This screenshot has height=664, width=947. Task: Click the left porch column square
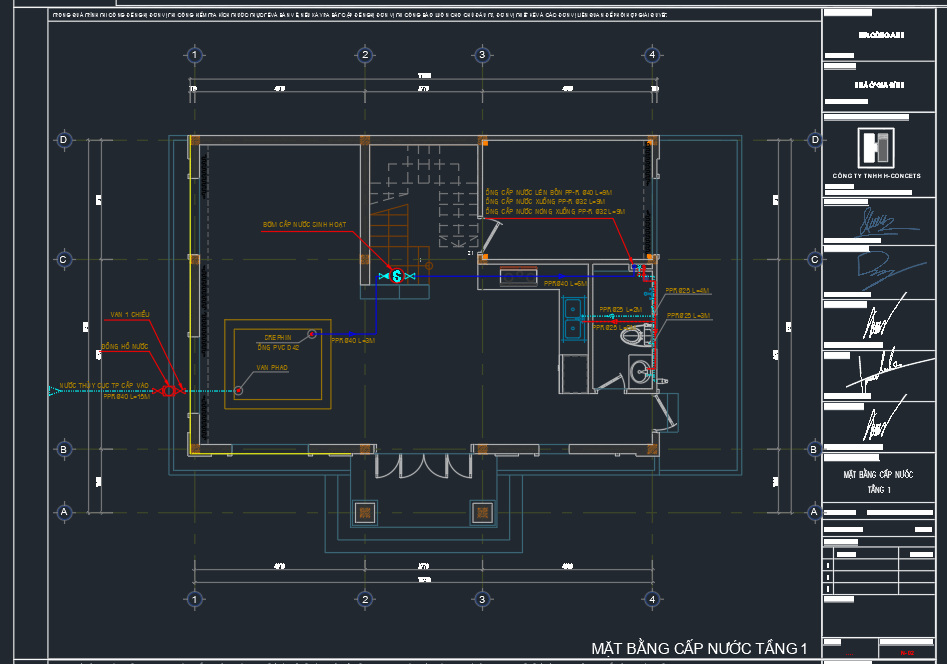(365, 513)
